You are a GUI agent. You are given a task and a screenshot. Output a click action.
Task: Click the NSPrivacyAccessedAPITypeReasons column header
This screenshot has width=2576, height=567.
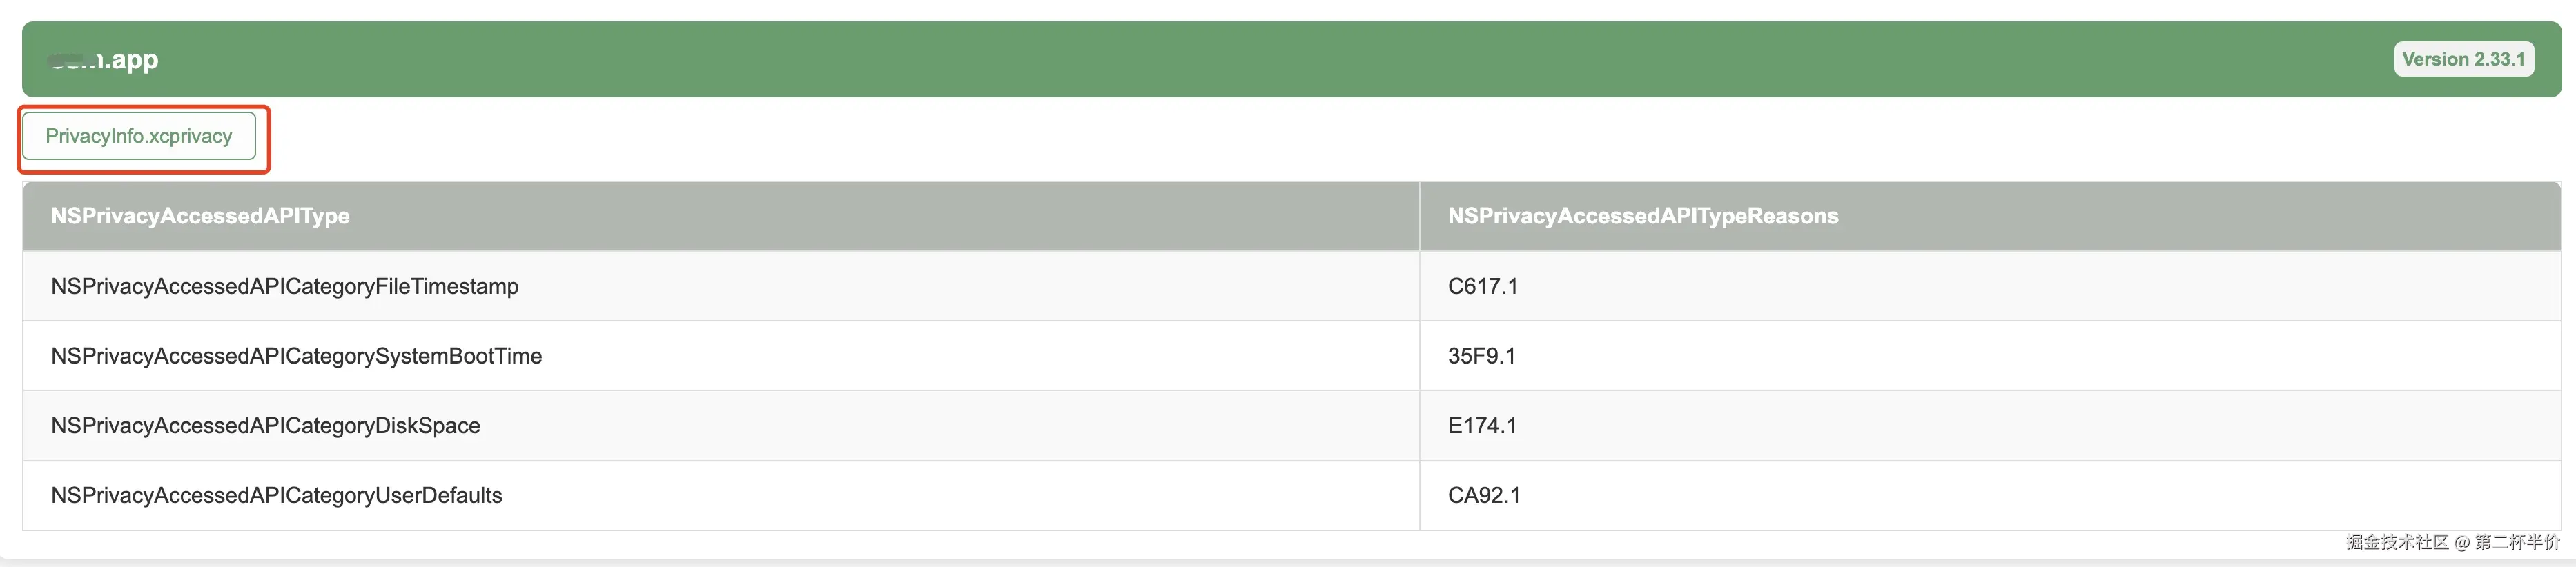point(1642,216)
